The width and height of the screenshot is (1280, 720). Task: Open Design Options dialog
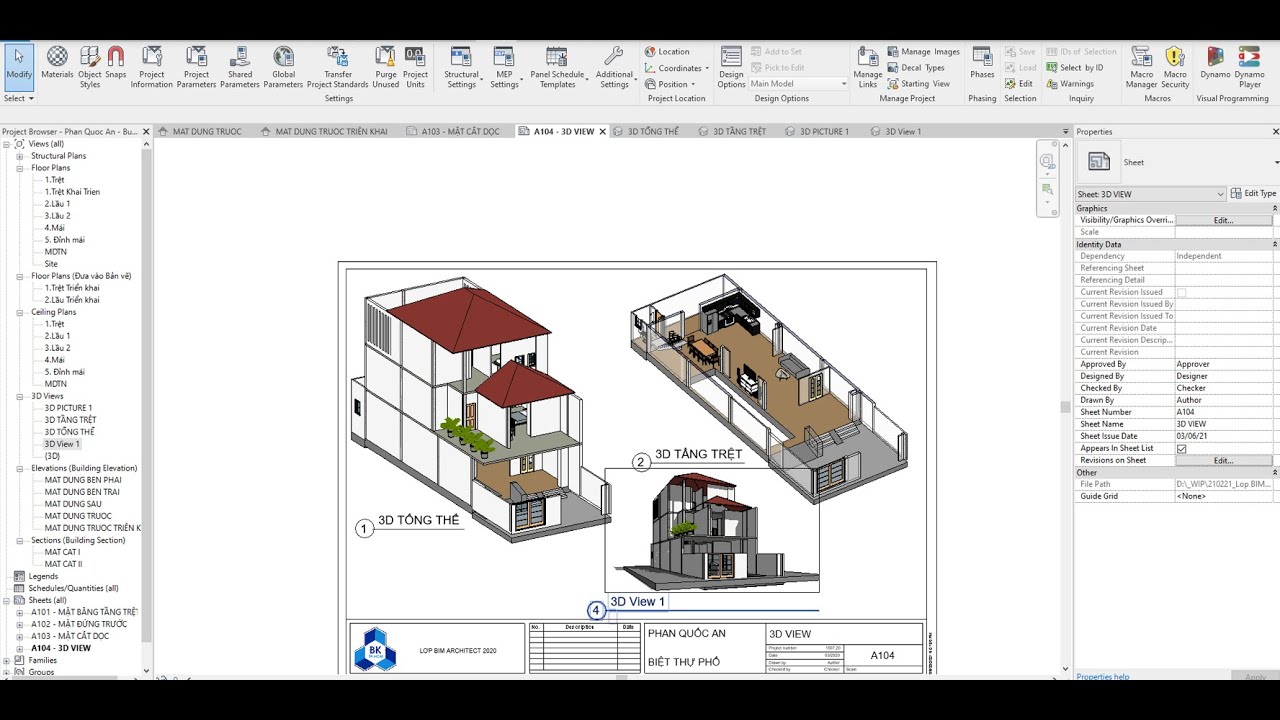(731, 66)
